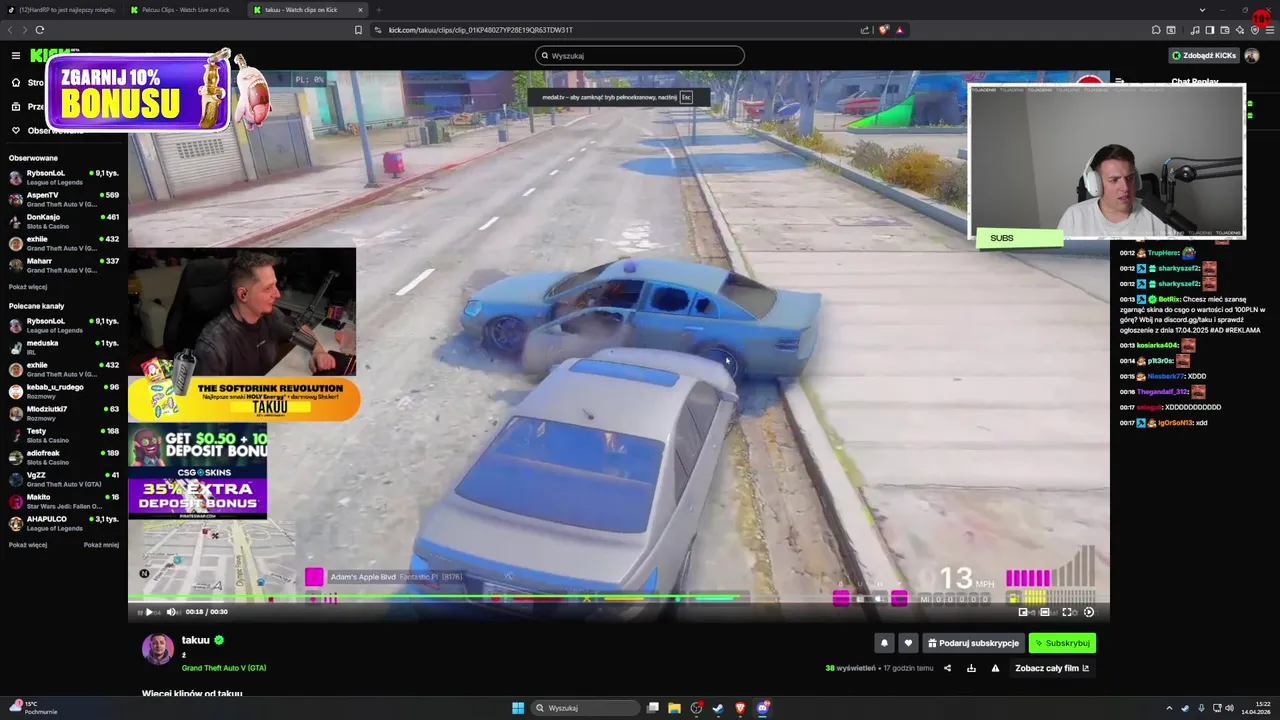Click BotRix username in chat
1280x720 pixels.
click(1169, 299)
